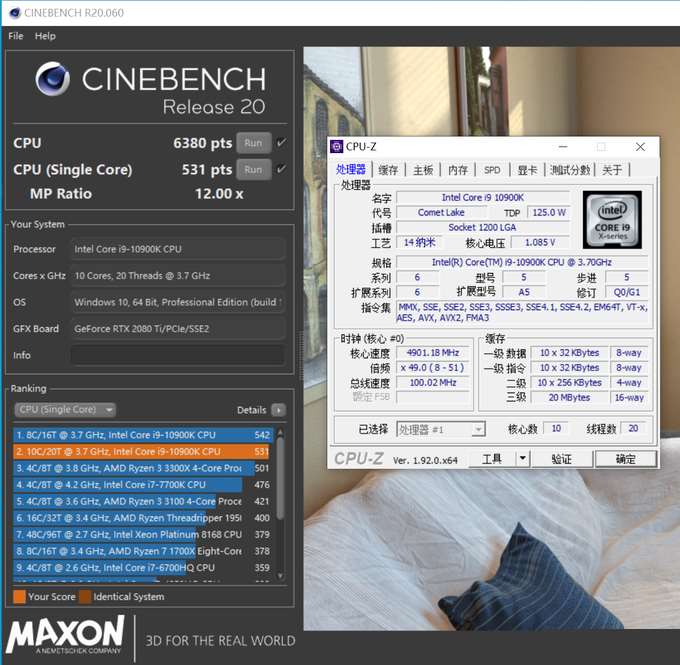Switch to the 主板 tab in CPU-Z
680x665 pixels.
pos(423,170)
